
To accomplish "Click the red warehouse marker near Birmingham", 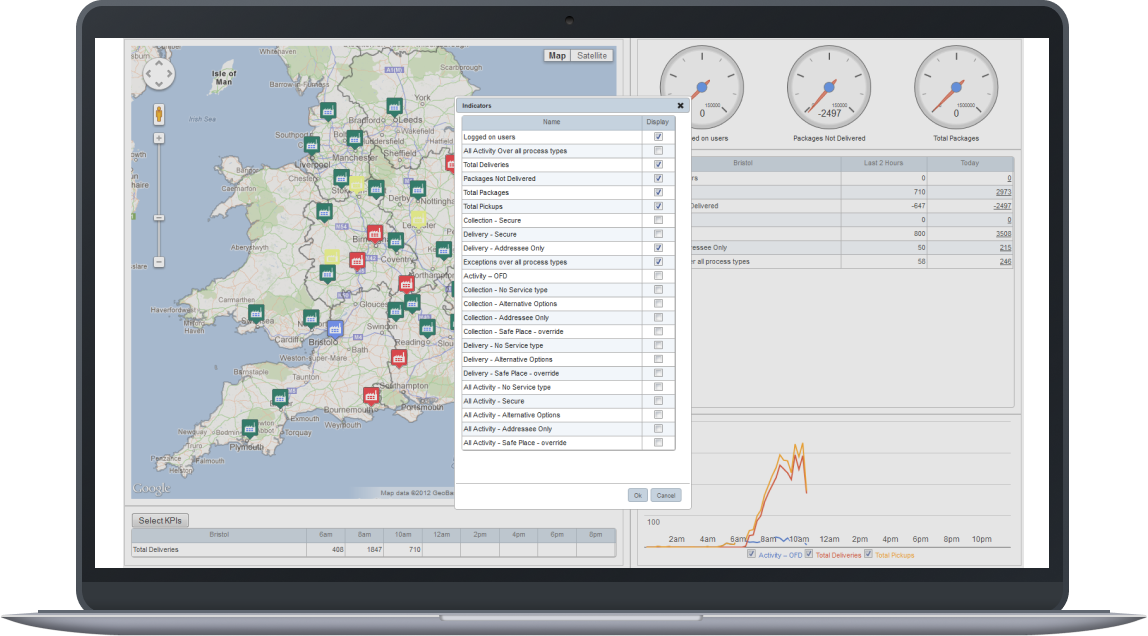I will [x=374, y=233].
